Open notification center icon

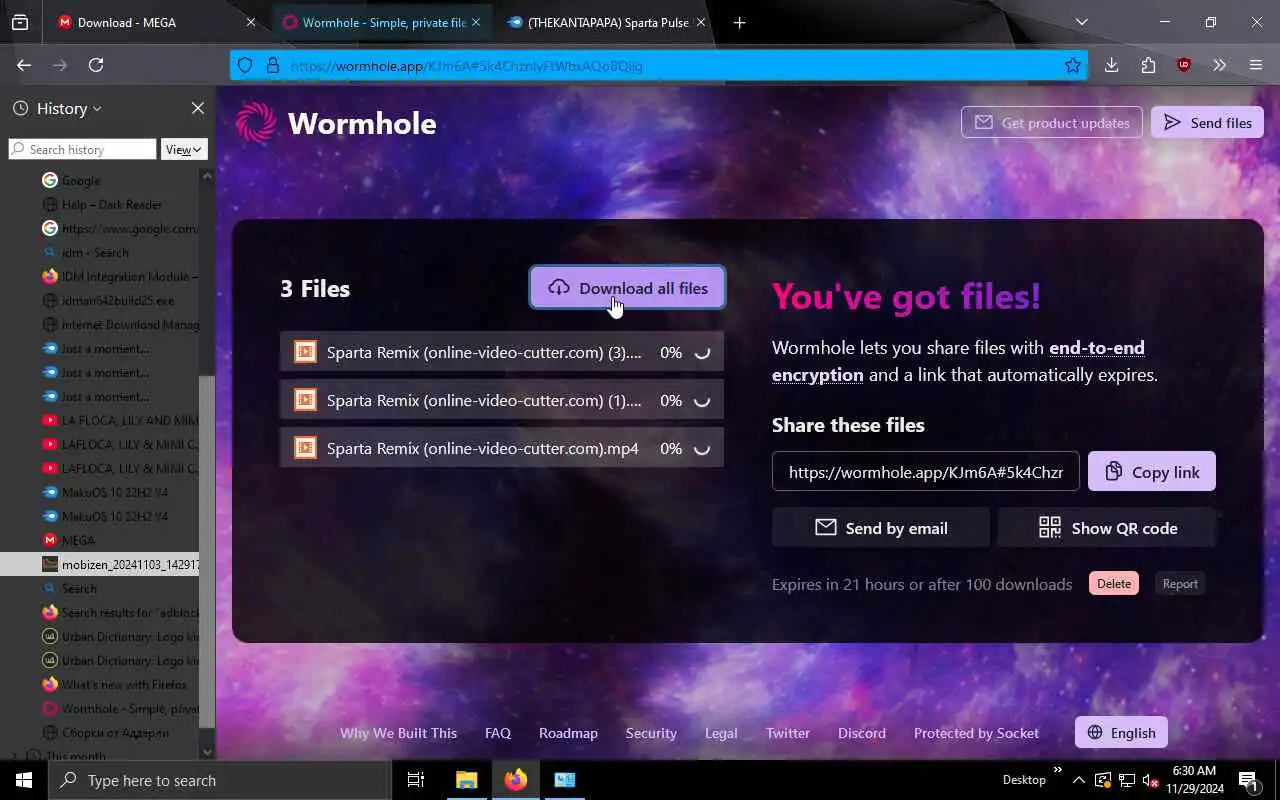[x=1248, y=780]
